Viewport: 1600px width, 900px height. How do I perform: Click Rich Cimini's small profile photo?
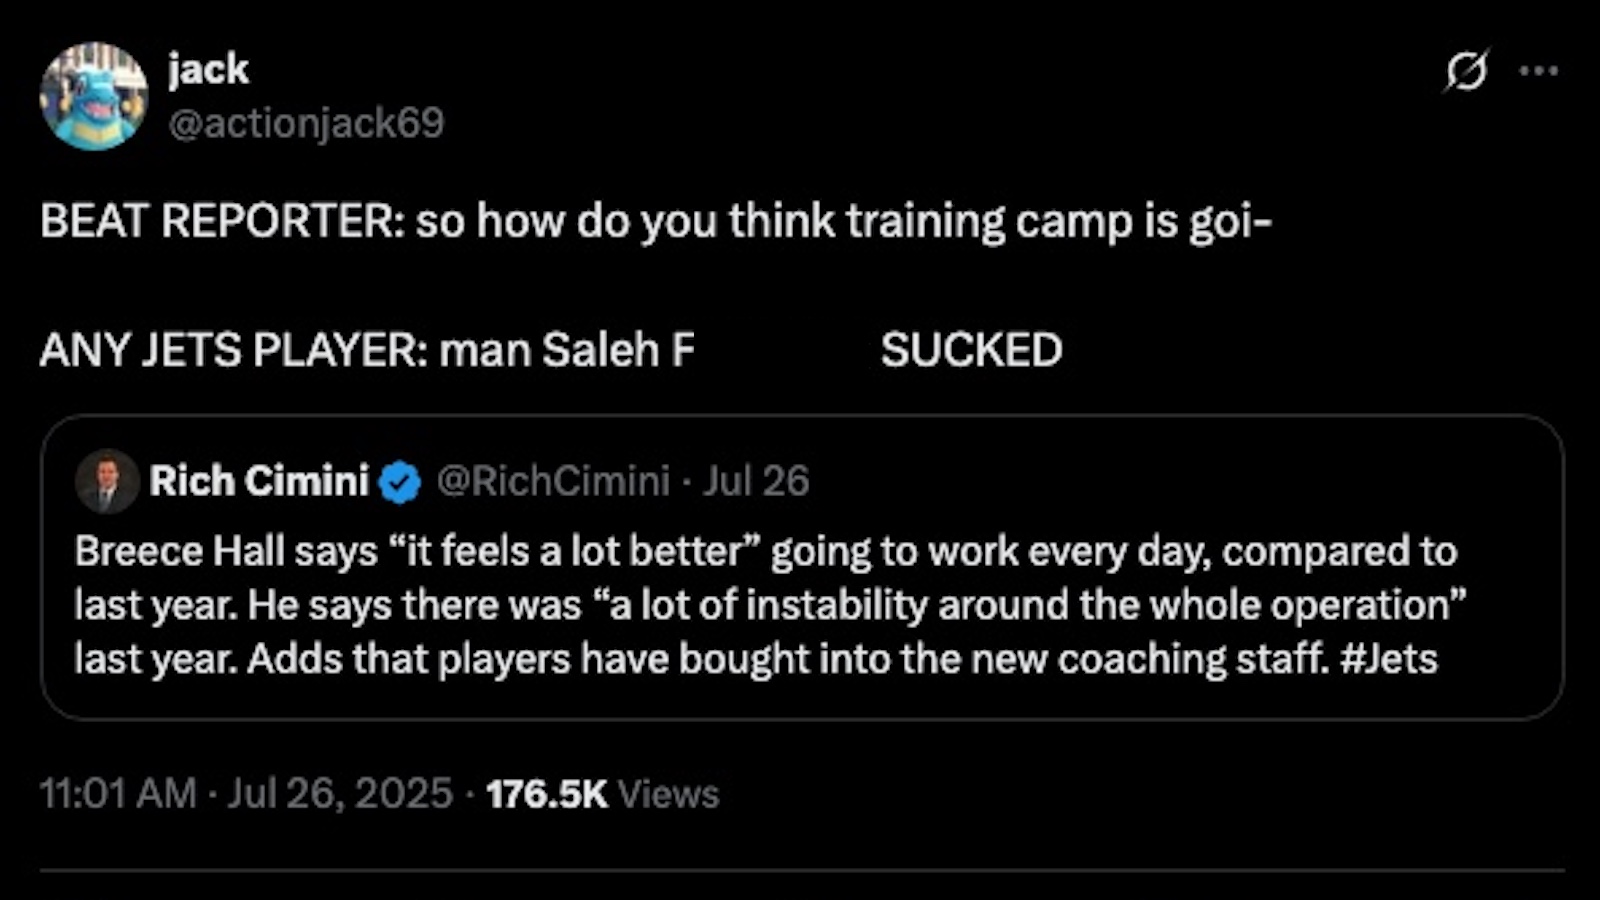tap(107, 481)
